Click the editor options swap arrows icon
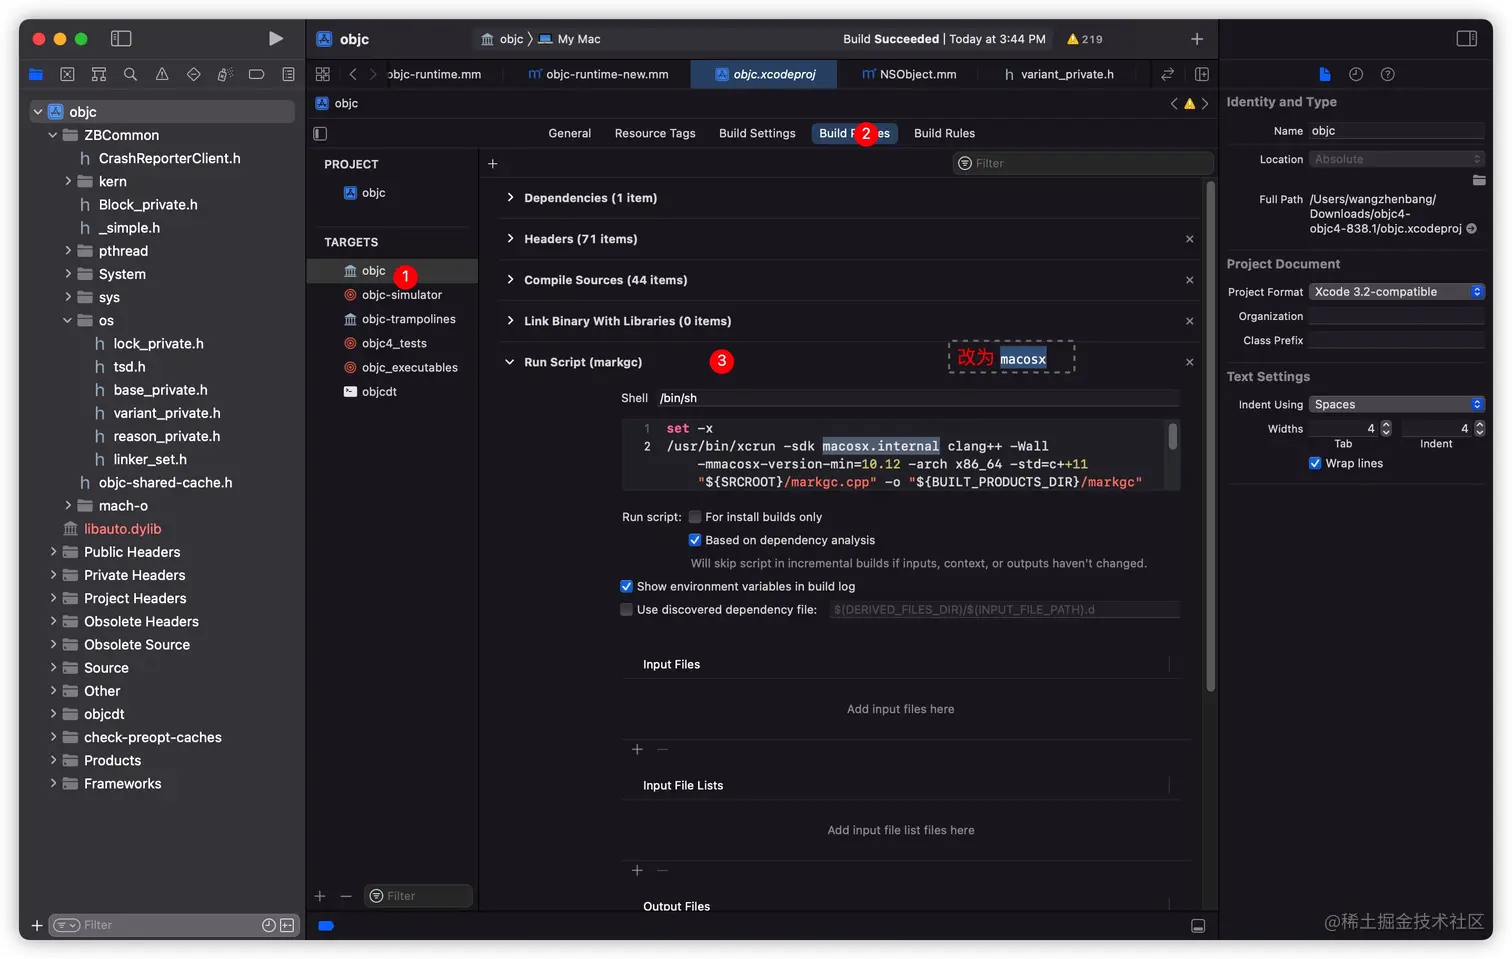1512x959 pixels. click(x=1167, y=74)
